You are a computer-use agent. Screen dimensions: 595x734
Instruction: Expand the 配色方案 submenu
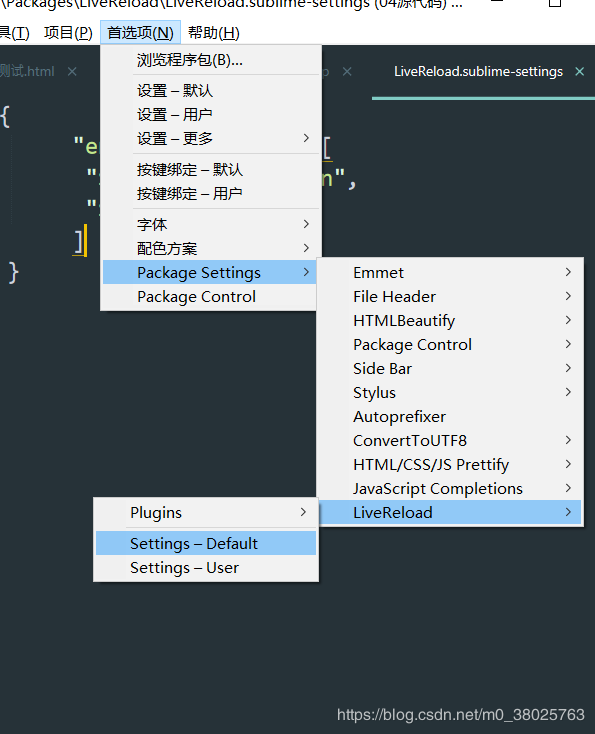(x=211, y=248)
